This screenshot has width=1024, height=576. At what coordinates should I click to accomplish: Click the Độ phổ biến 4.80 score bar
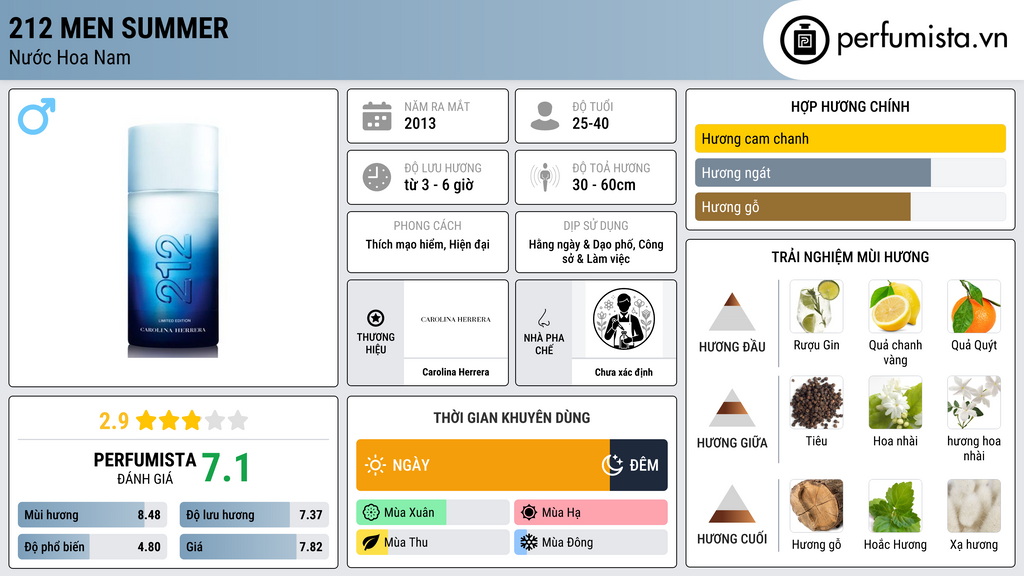(x=93, y=547)
